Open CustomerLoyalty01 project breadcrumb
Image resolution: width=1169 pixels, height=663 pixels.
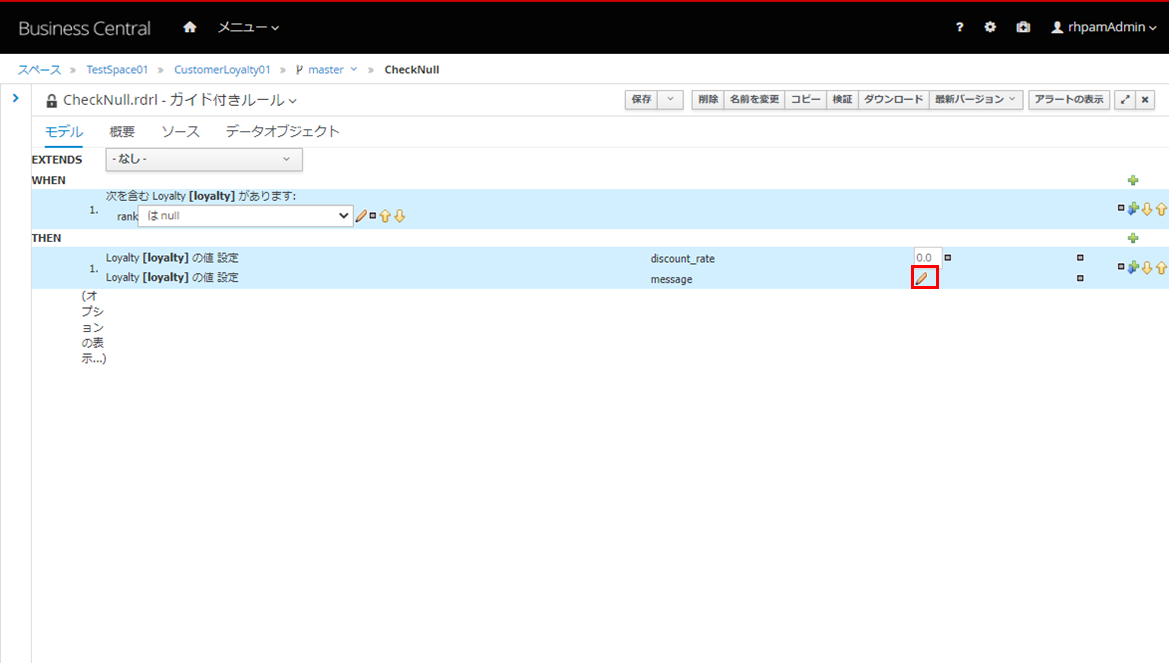coord(222,69)
